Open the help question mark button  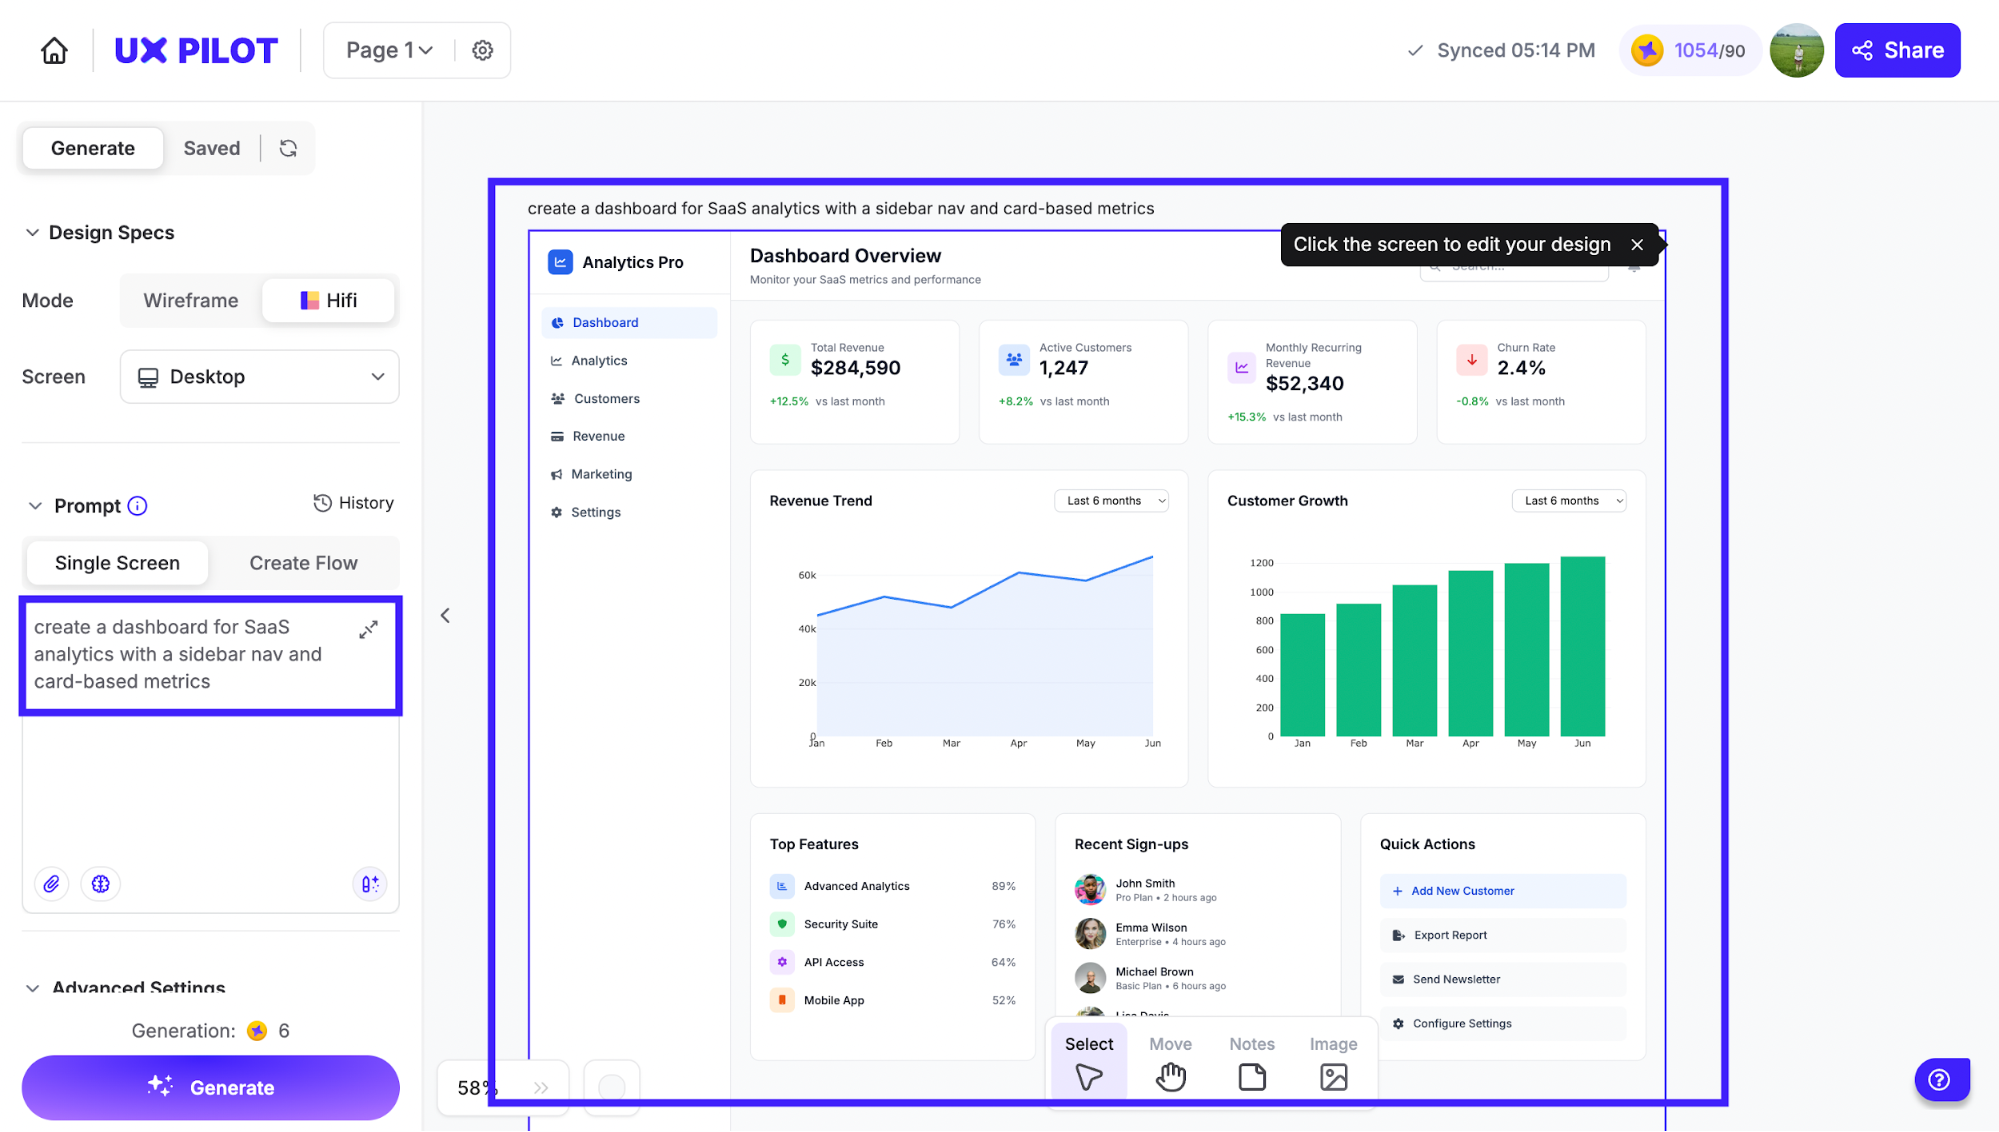pyautogui.click(x=1940, y=1080)
